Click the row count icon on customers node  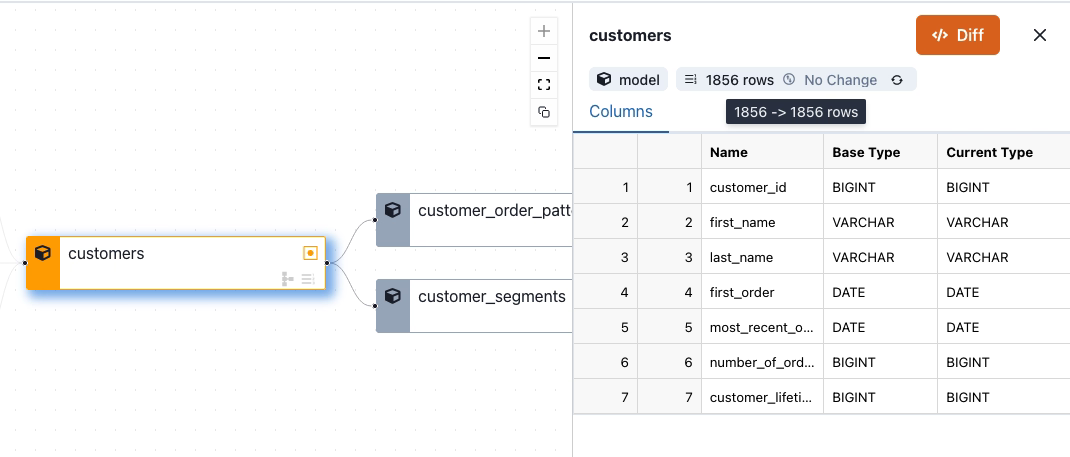(308, 279)
